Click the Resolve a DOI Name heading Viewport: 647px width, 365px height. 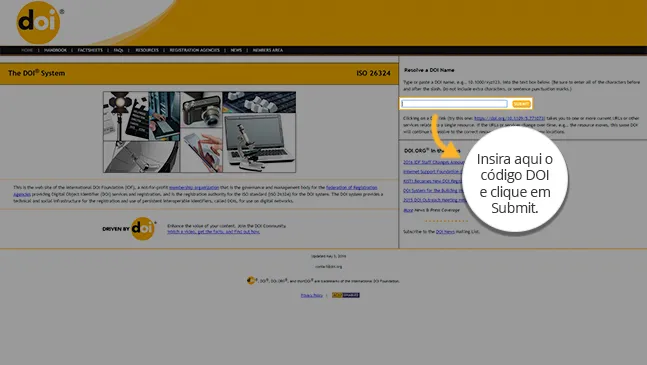(429, 70)
